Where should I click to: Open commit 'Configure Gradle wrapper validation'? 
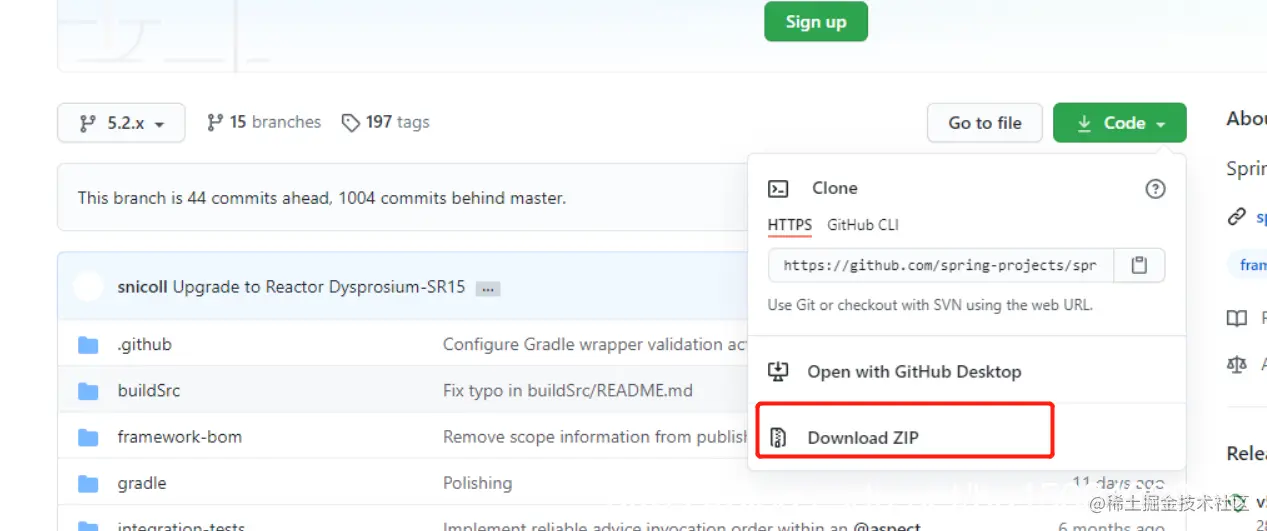(595, 344)
